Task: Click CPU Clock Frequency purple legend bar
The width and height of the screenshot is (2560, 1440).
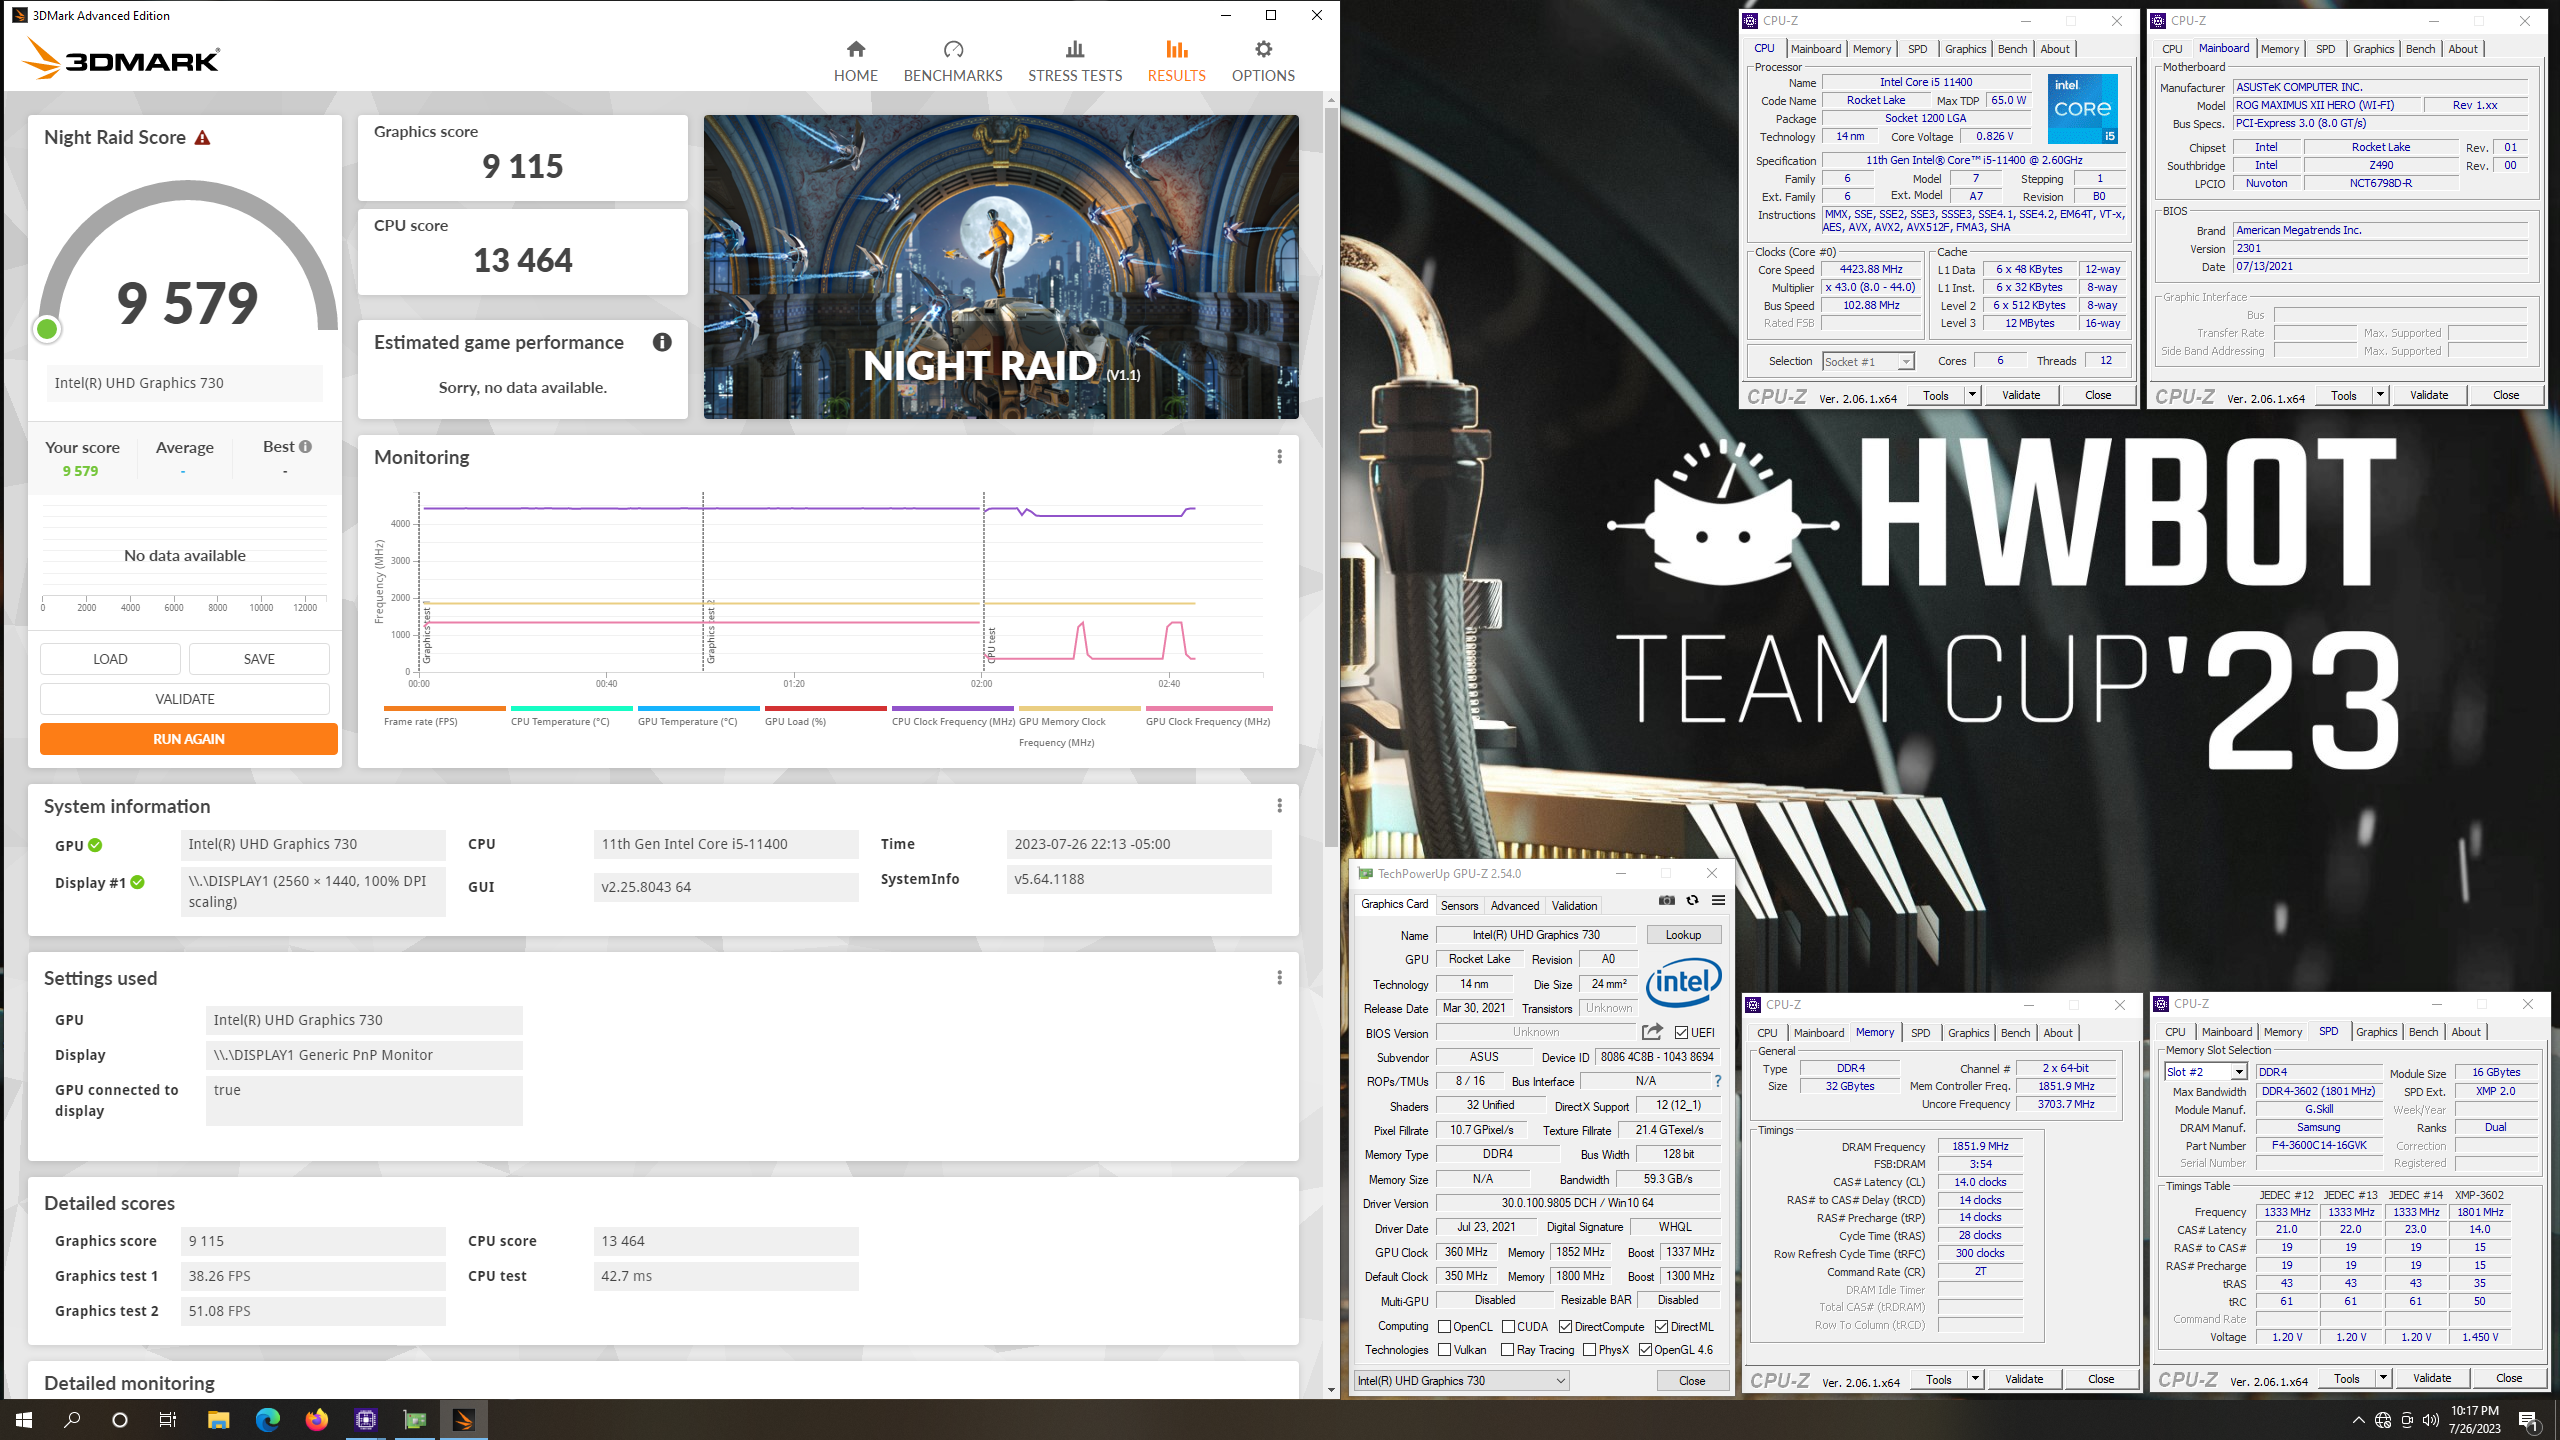Action: click(952, 708)
